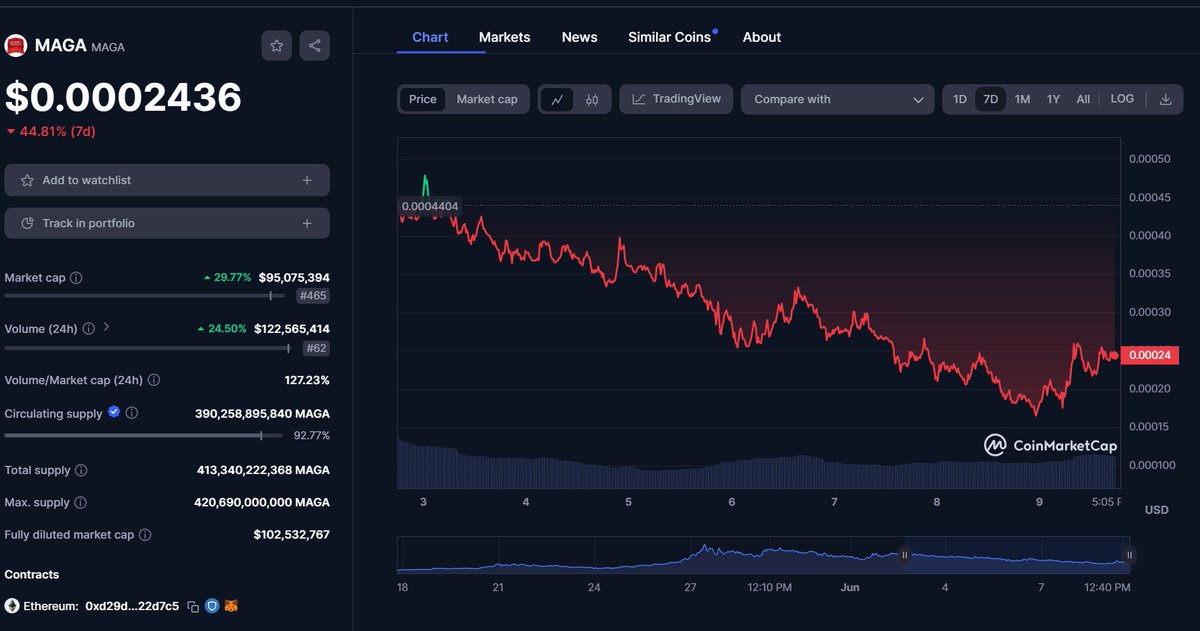Click right handle of range slider
This screenshot has height=631, width=1200.
1129,554
